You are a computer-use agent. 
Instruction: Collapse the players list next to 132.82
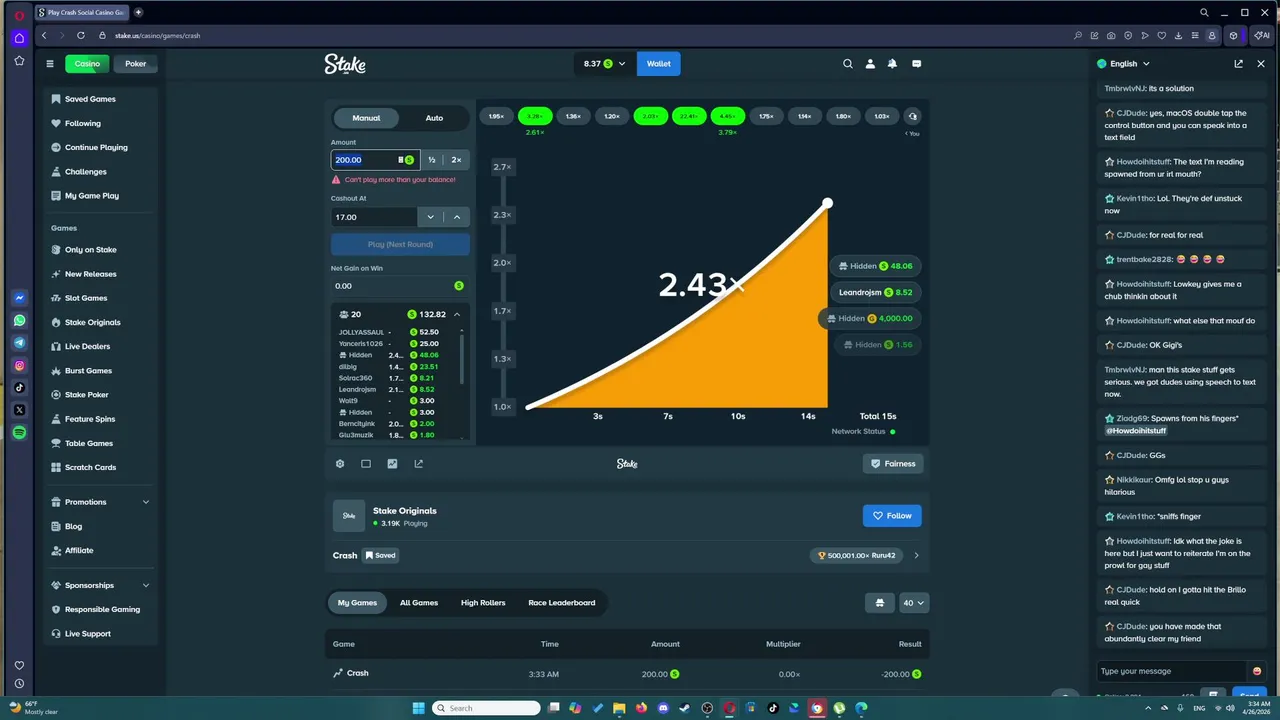457,314
